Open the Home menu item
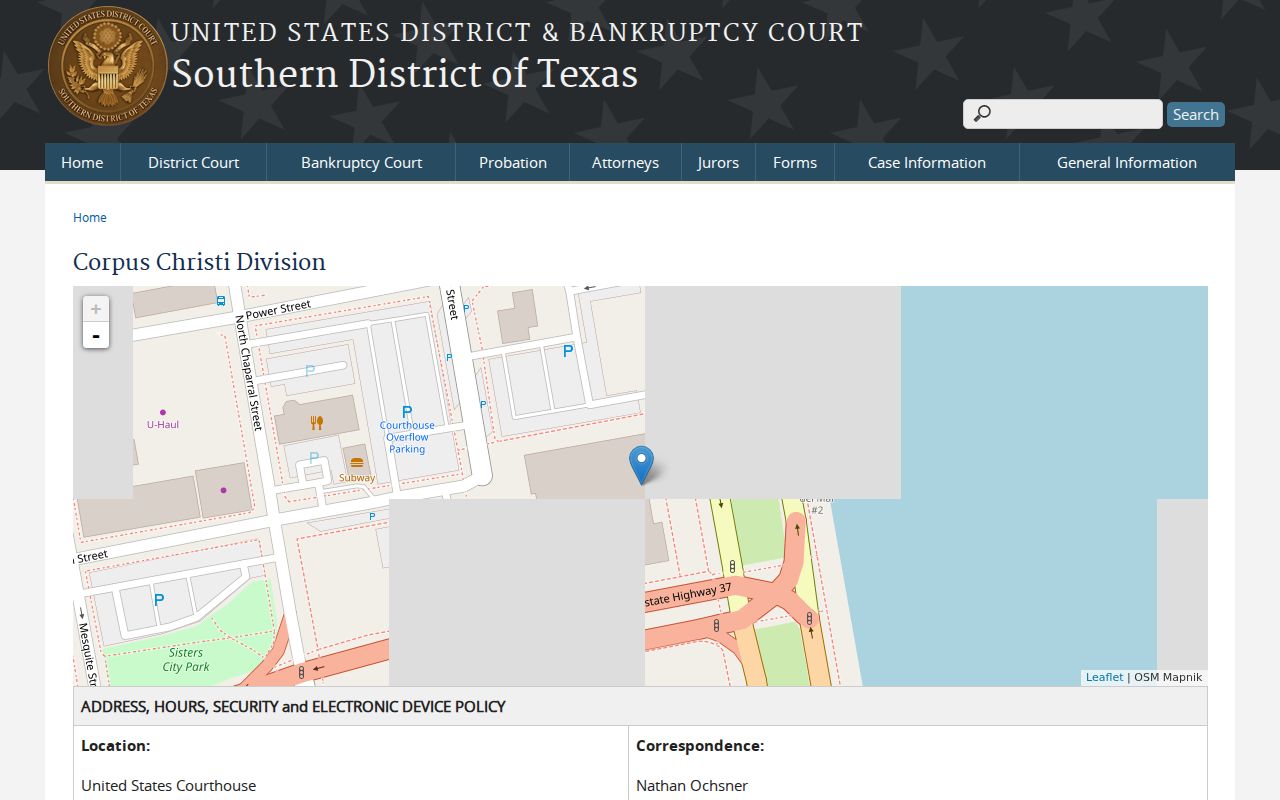The image size is (1280, 800). 82,162
